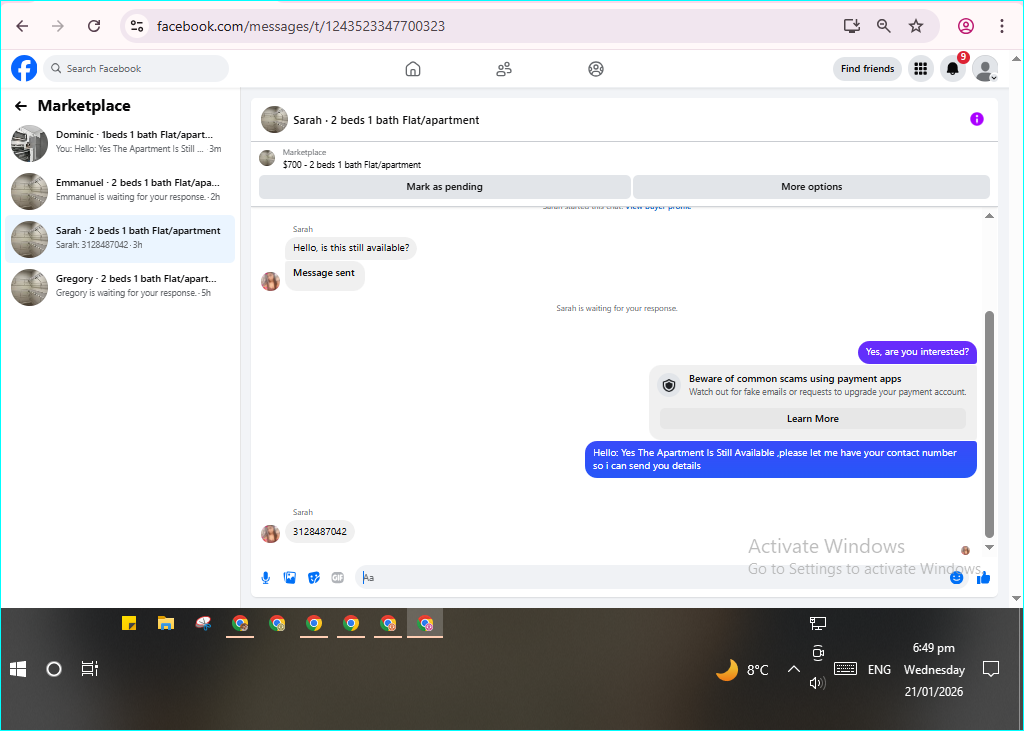Click the Windows Start button
The height and width of the screenshot is (731, 1024).
pyautogui.click(x=18, y=669)
